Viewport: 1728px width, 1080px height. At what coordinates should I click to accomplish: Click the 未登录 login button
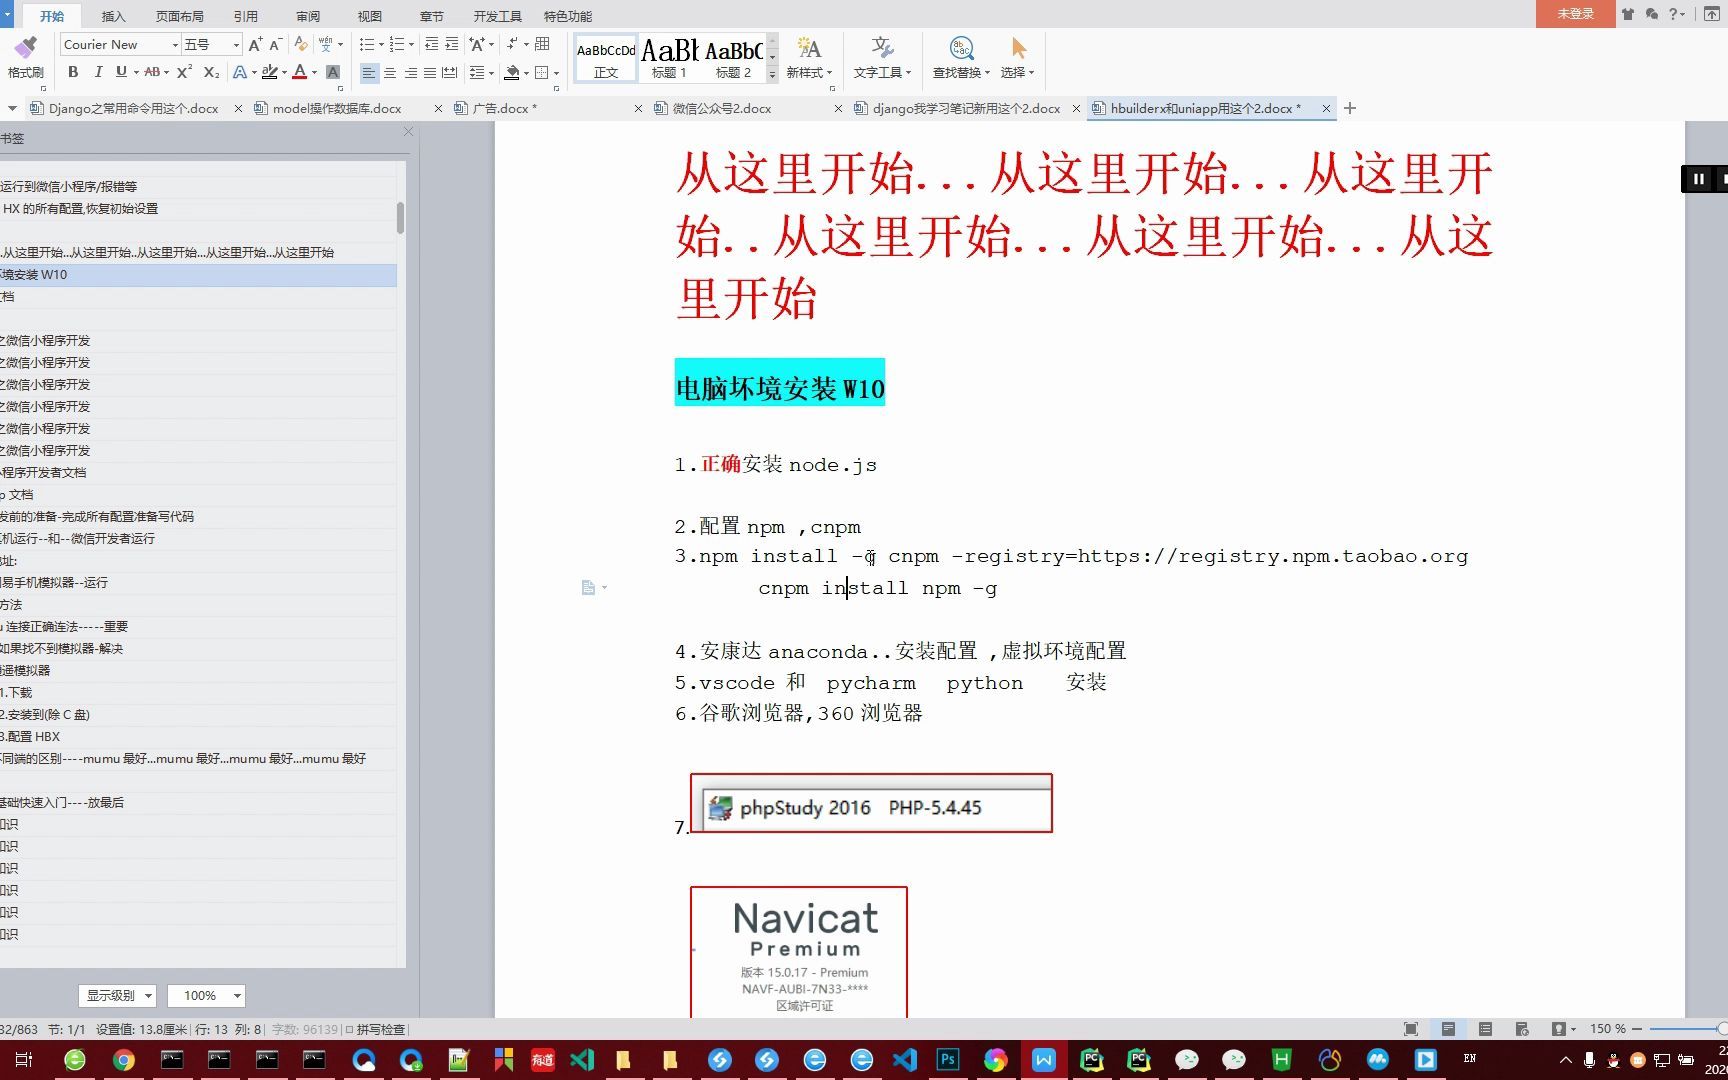(x=1574, y=14)
